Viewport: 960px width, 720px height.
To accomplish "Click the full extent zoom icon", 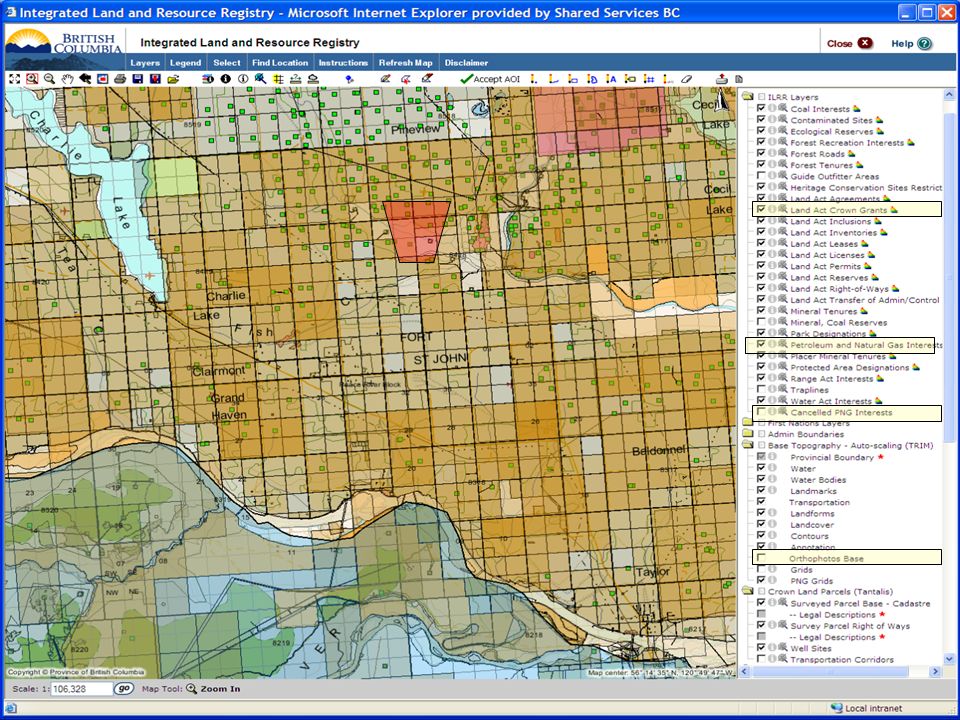I will (x=14, y=79).
